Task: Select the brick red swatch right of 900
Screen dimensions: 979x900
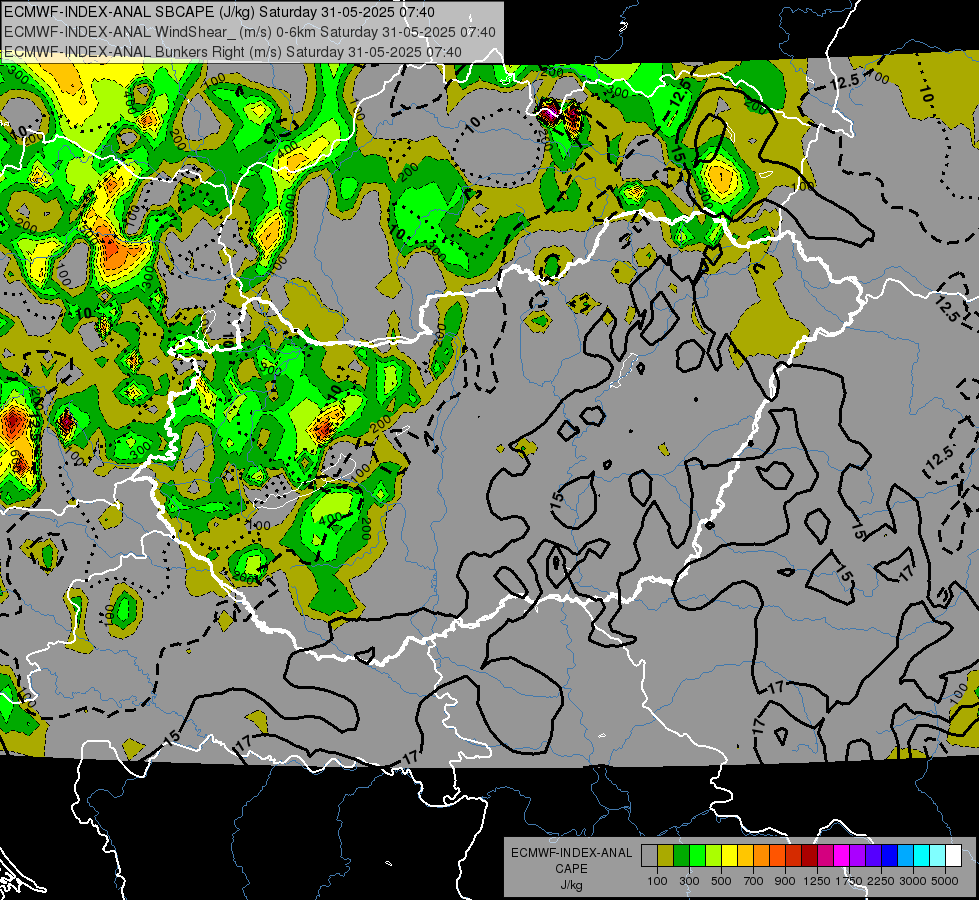Action: coord(794,855)
